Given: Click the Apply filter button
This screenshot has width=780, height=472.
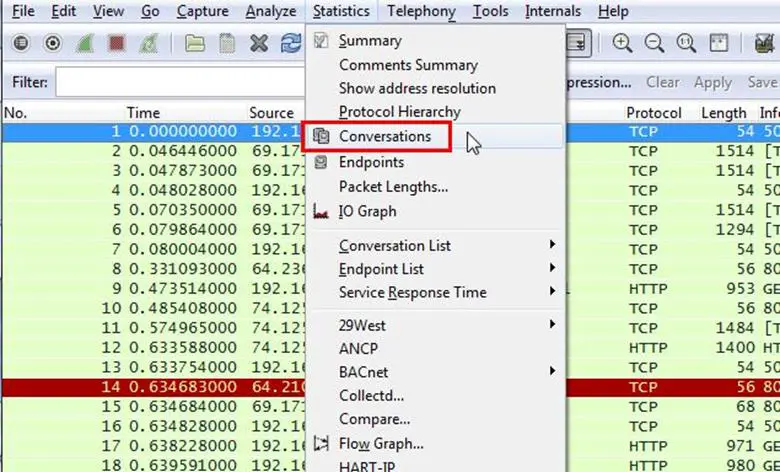Looking at the screenshot, I should click(712, 82).
